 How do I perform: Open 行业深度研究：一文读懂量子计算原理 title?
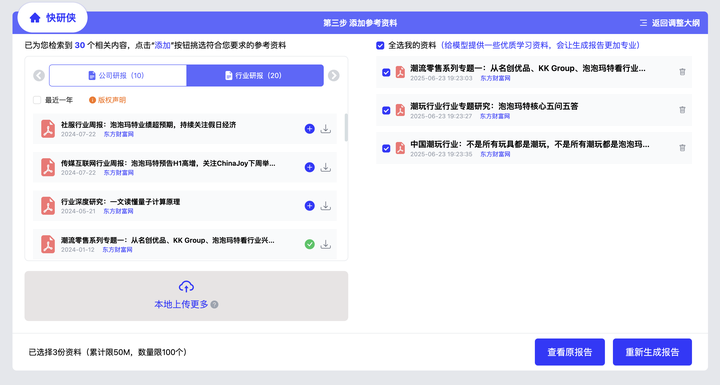(x=120, y=202)
